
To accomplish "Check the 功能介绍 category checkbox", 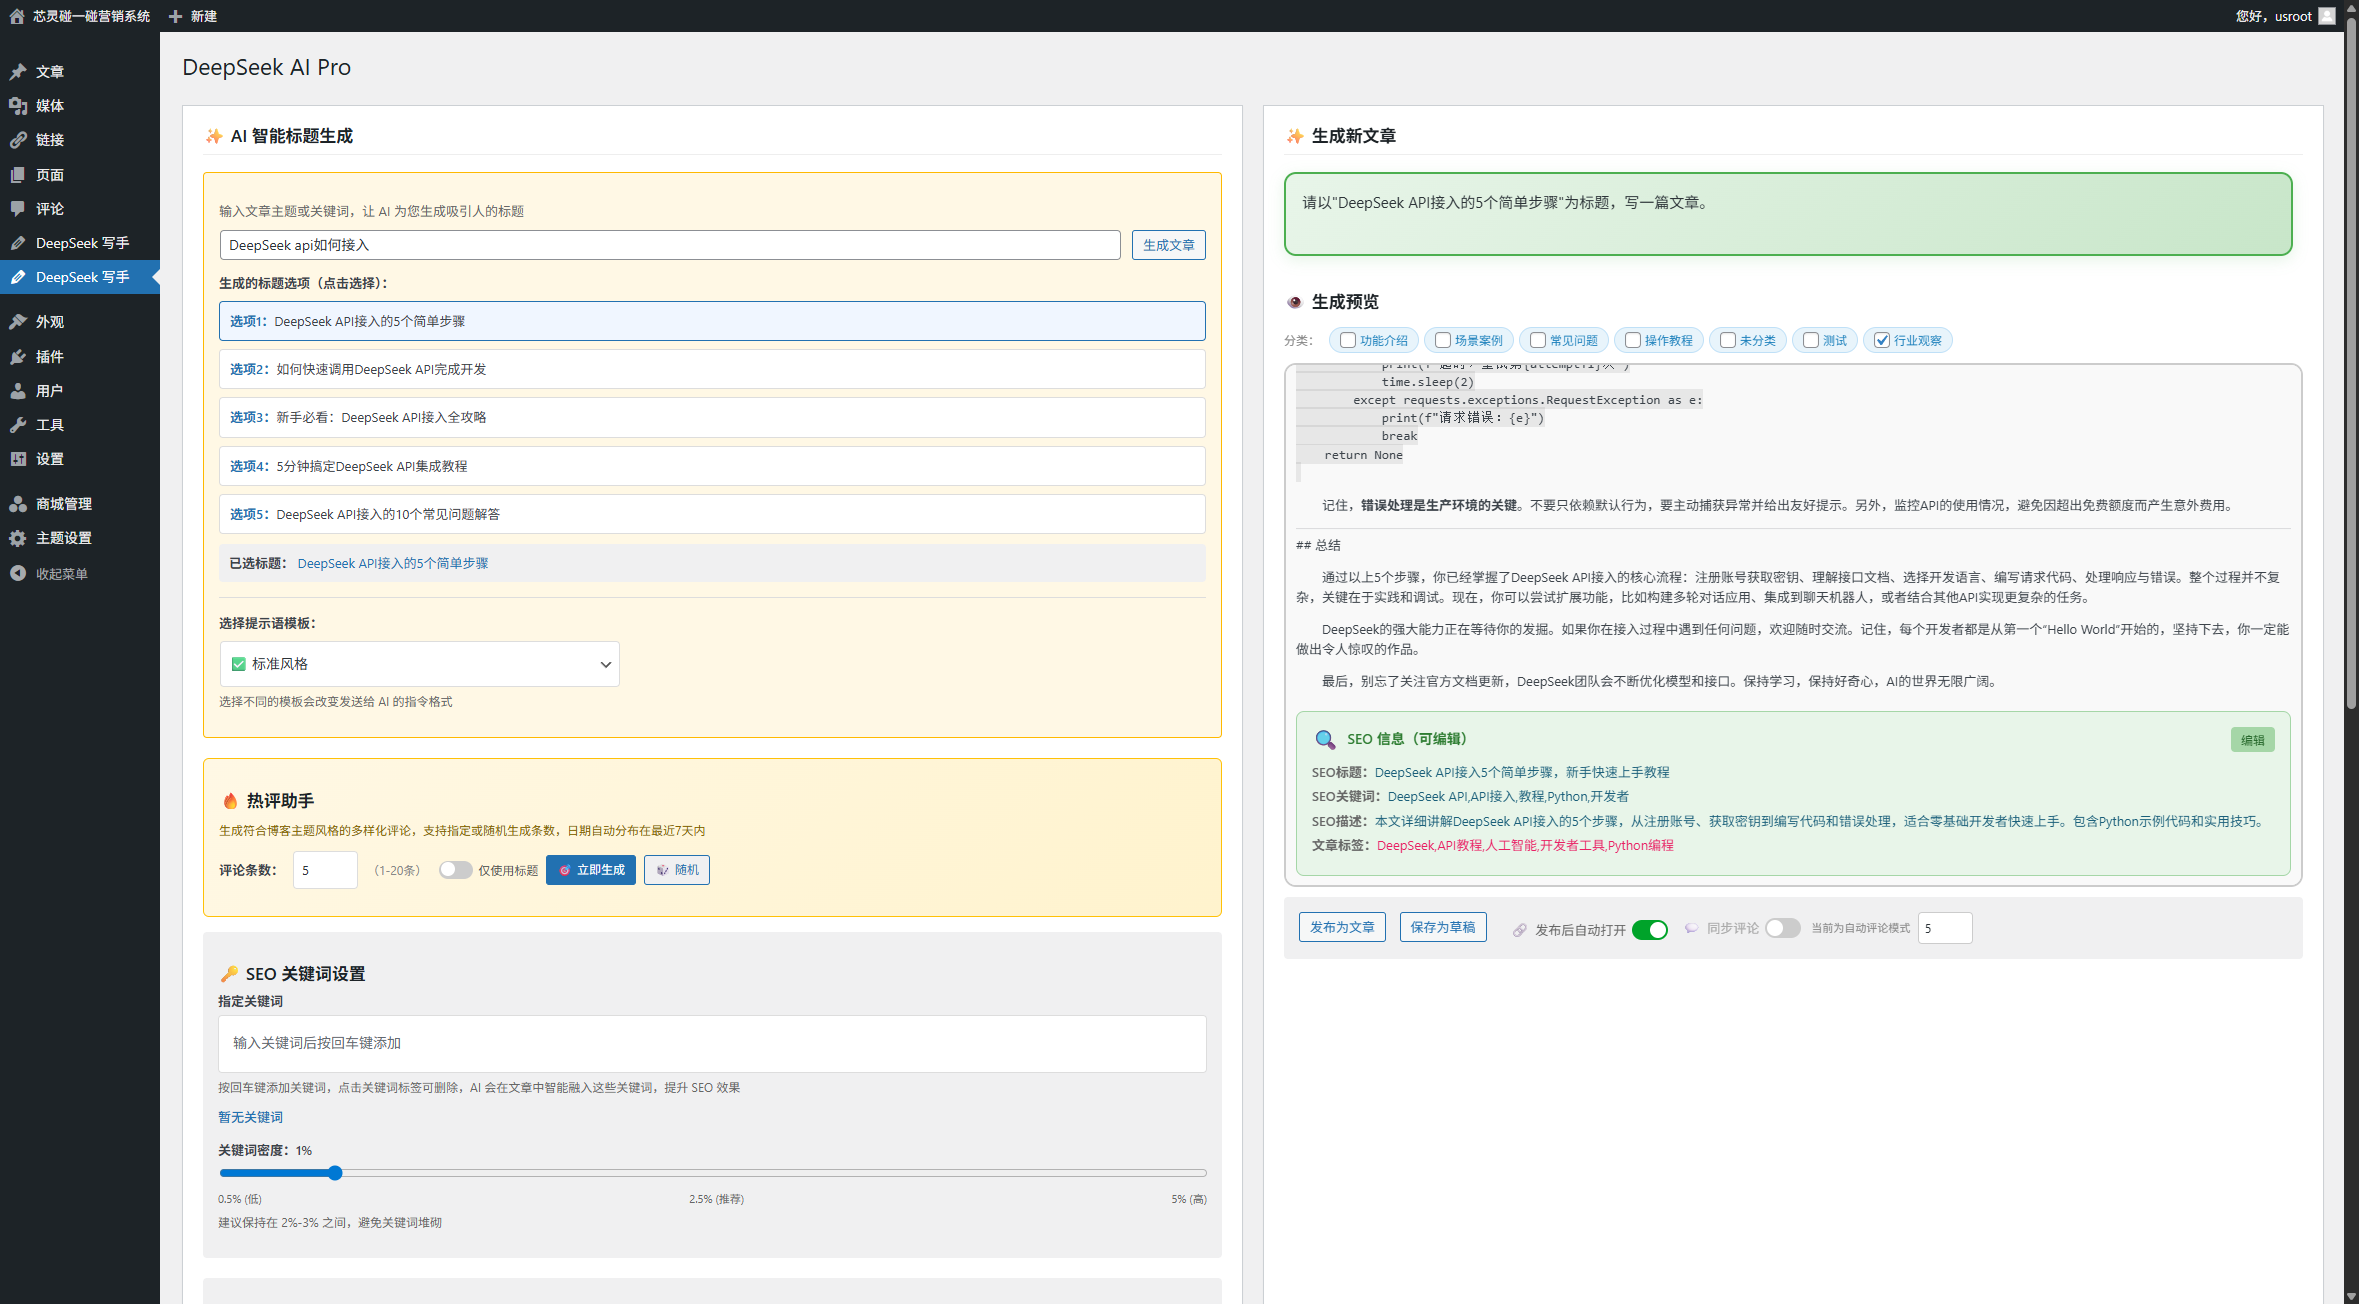I will (1348, 340).
